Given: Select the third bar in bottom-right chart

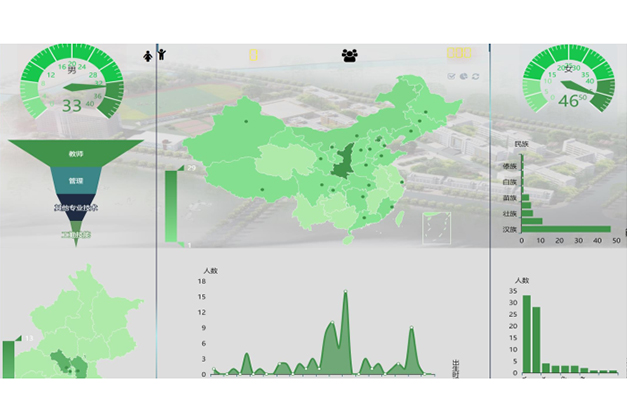Looking at the screenshot, I should (x=546, y=368).
